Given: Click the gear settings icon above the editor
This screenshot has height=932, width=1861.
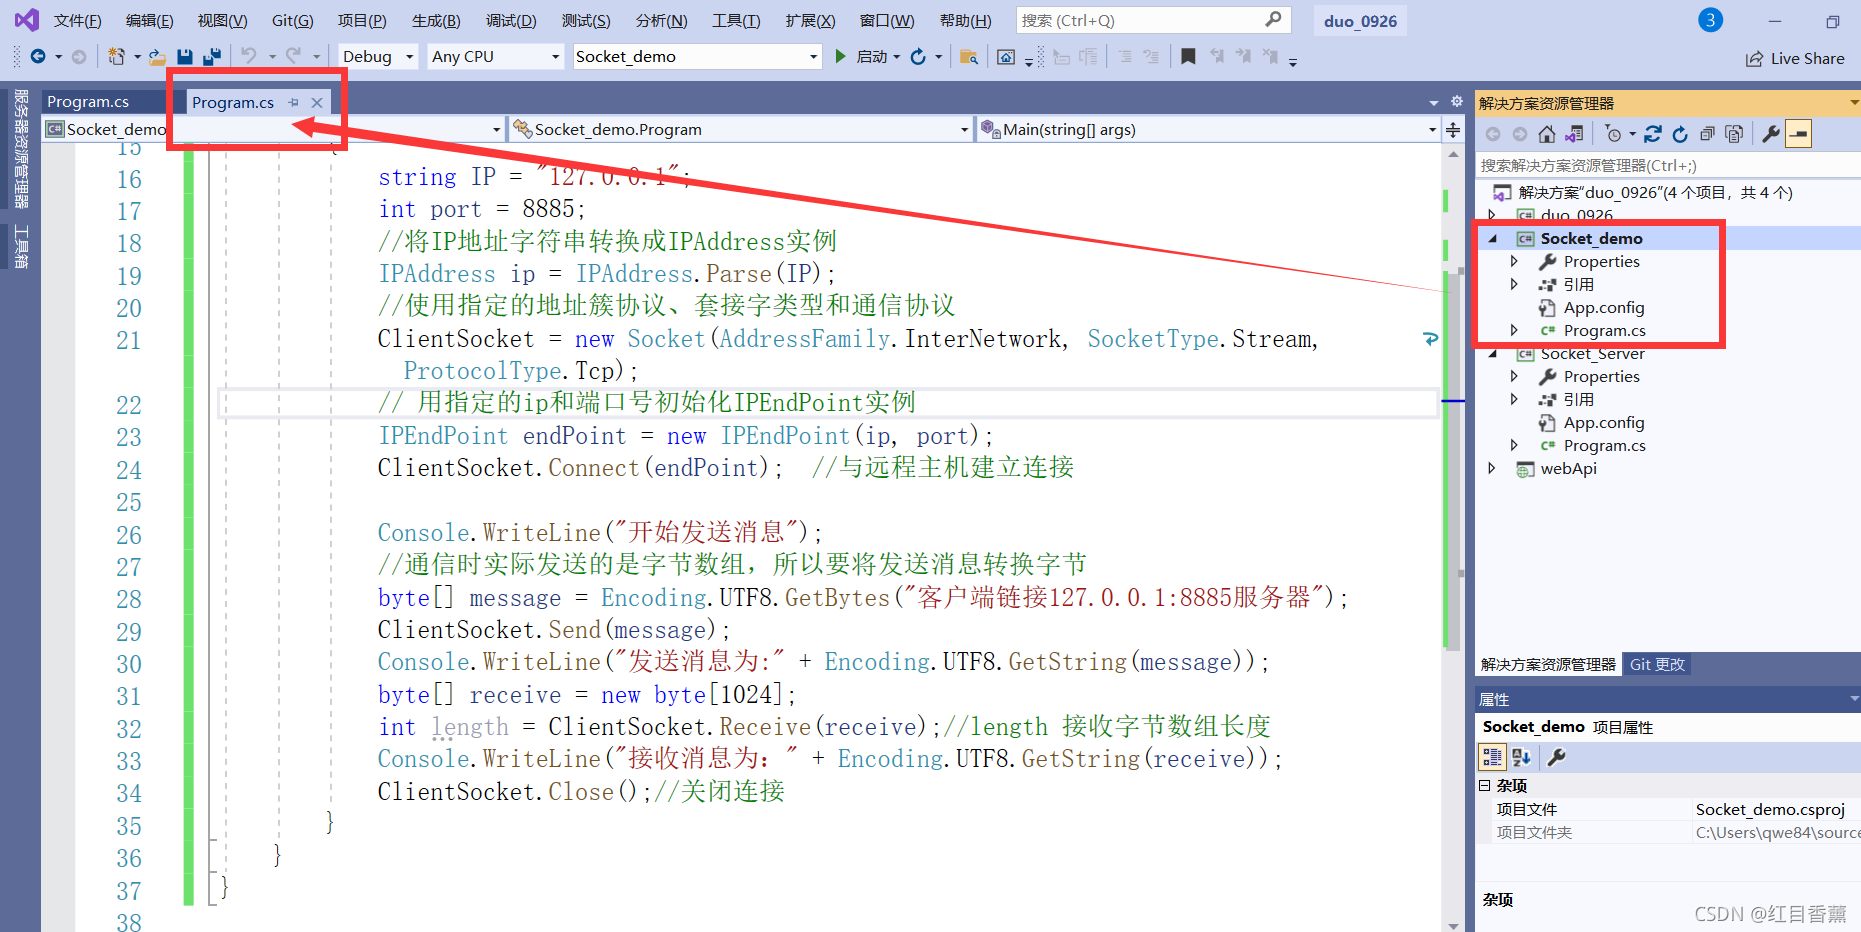Looking at the screenshot, I should click(1457, 102).
